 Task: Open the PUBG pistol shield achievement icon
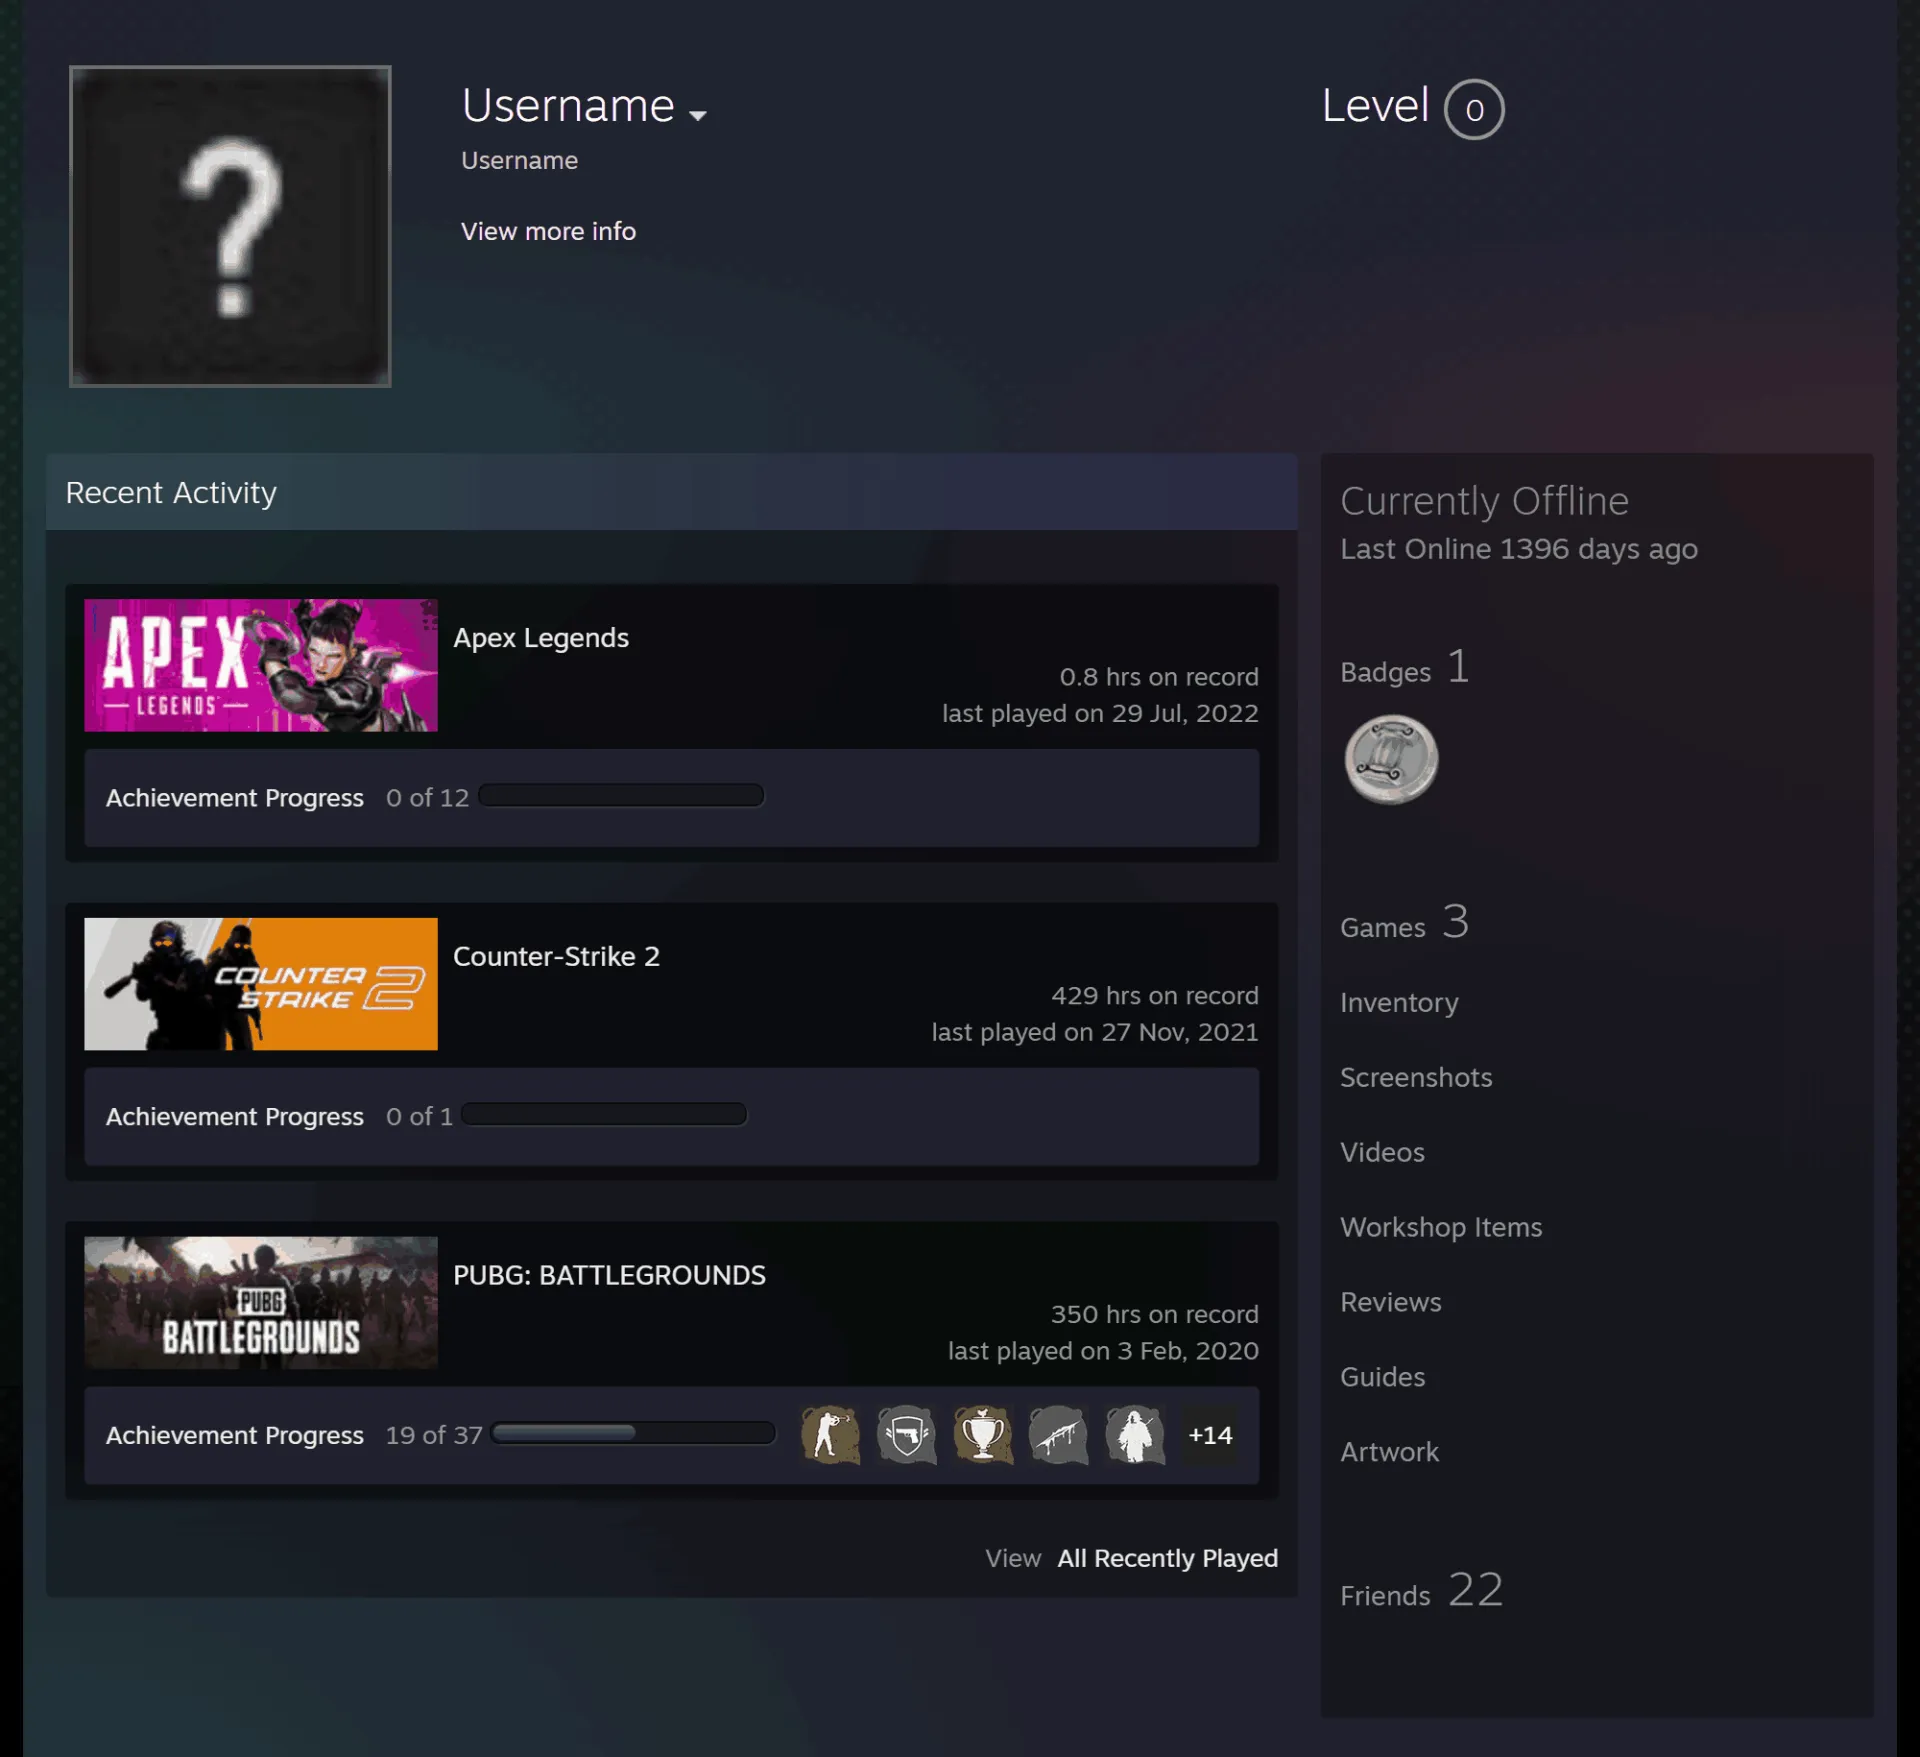907,1435
